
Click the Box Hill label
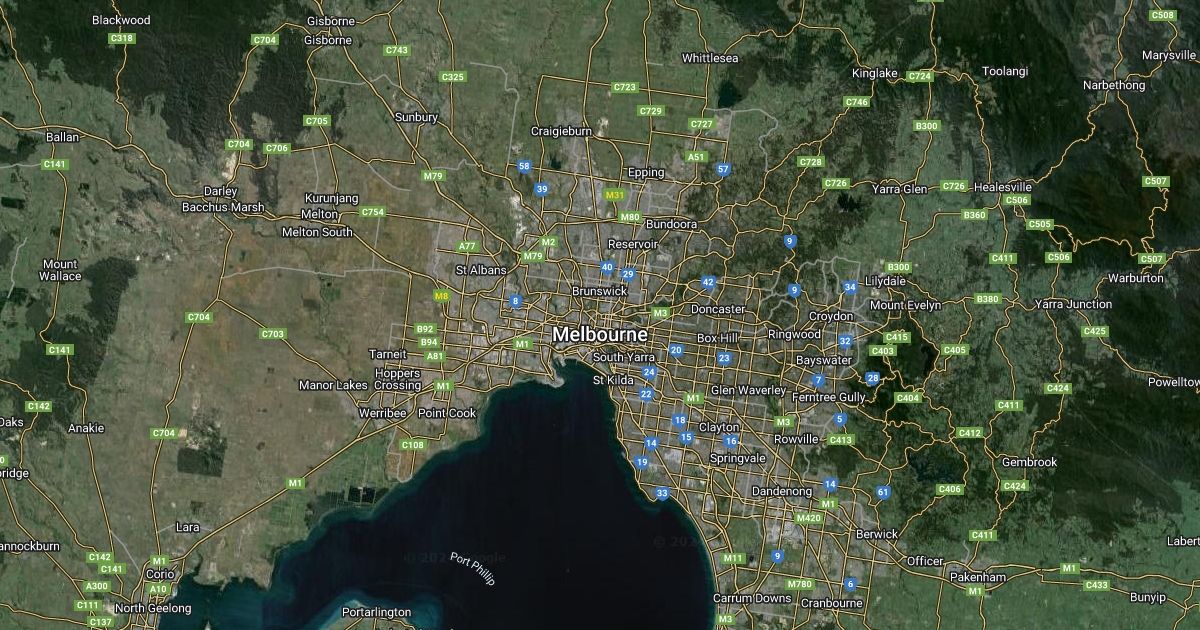coord(717,338)
